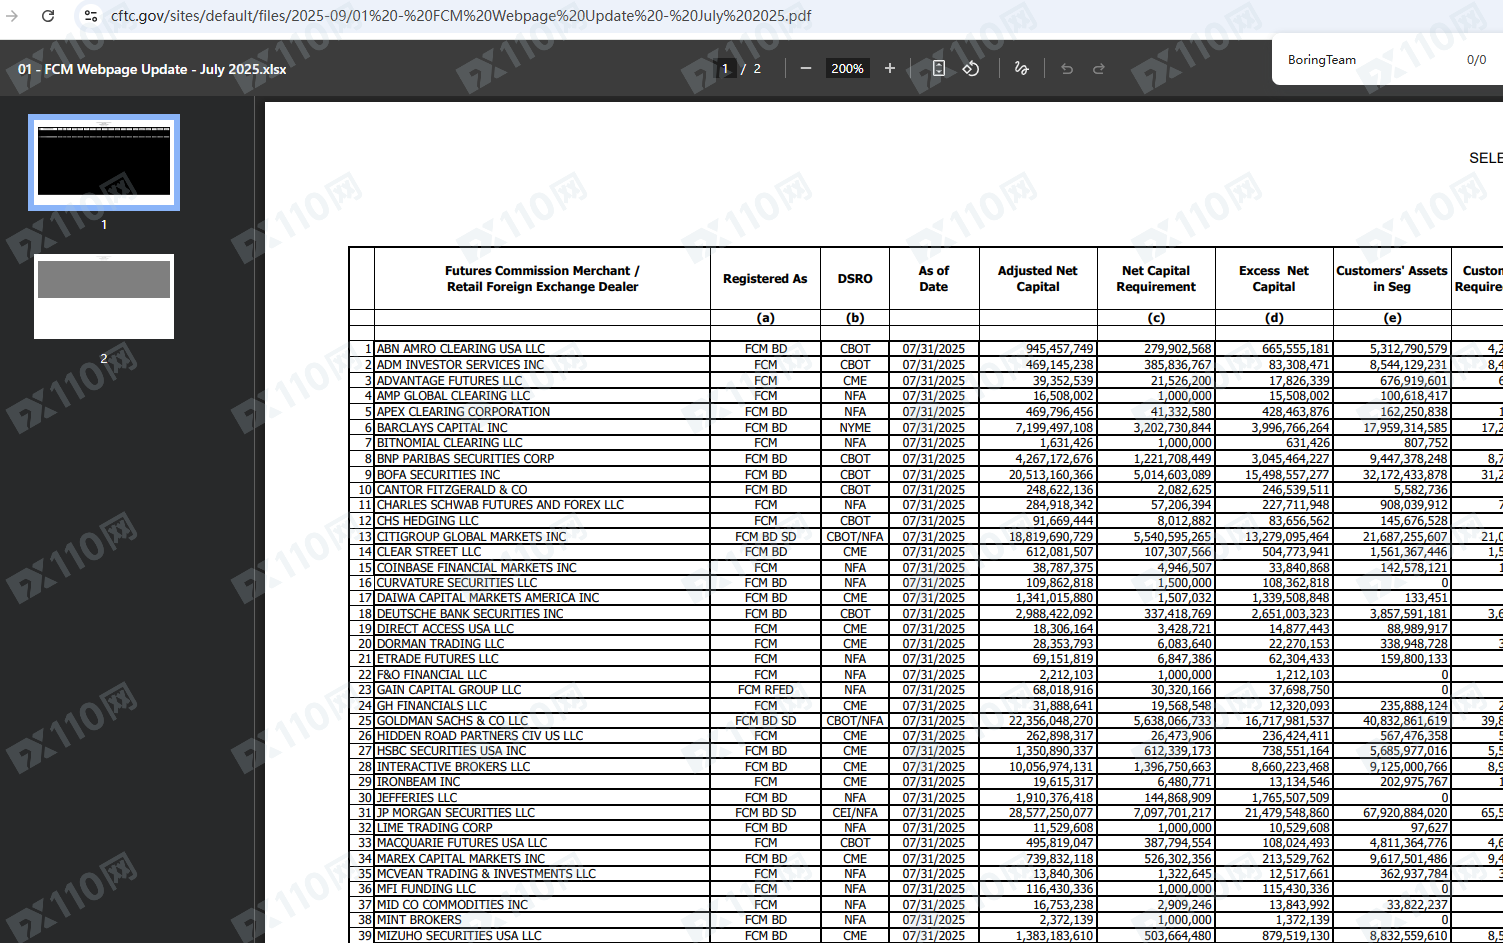Click the ABN AMRO CLEARING USA LLC row

pyautogui.click(x=460, y=349)
